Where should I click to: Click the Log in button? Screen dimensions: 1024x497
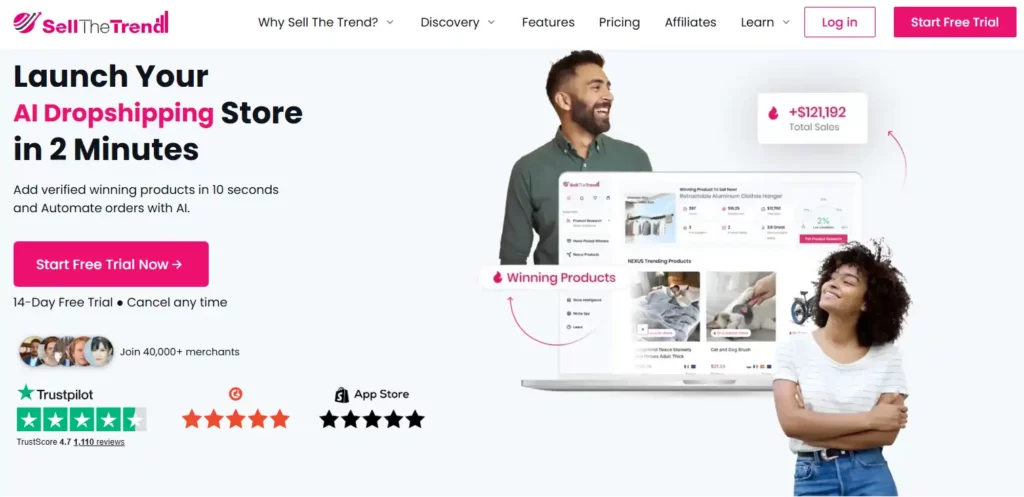(839, 22)
